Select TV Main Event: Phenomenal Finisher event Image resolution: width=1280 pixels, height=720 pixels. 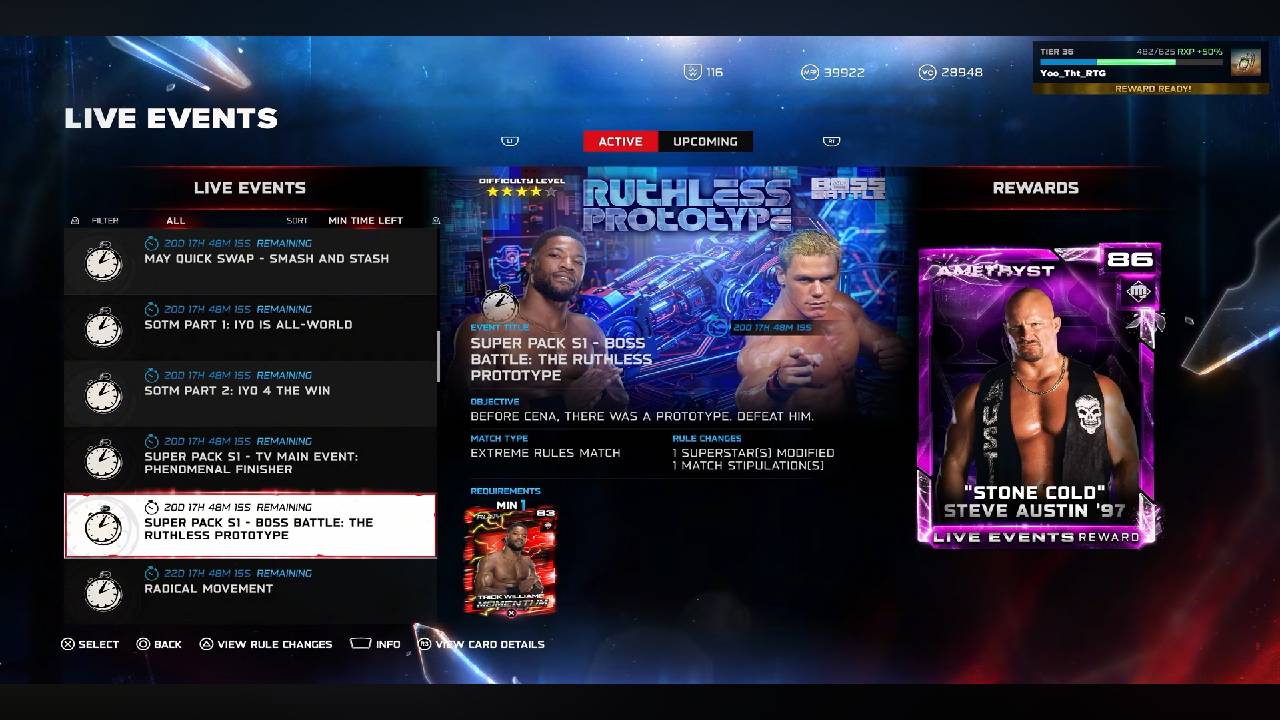pos(250,459)
